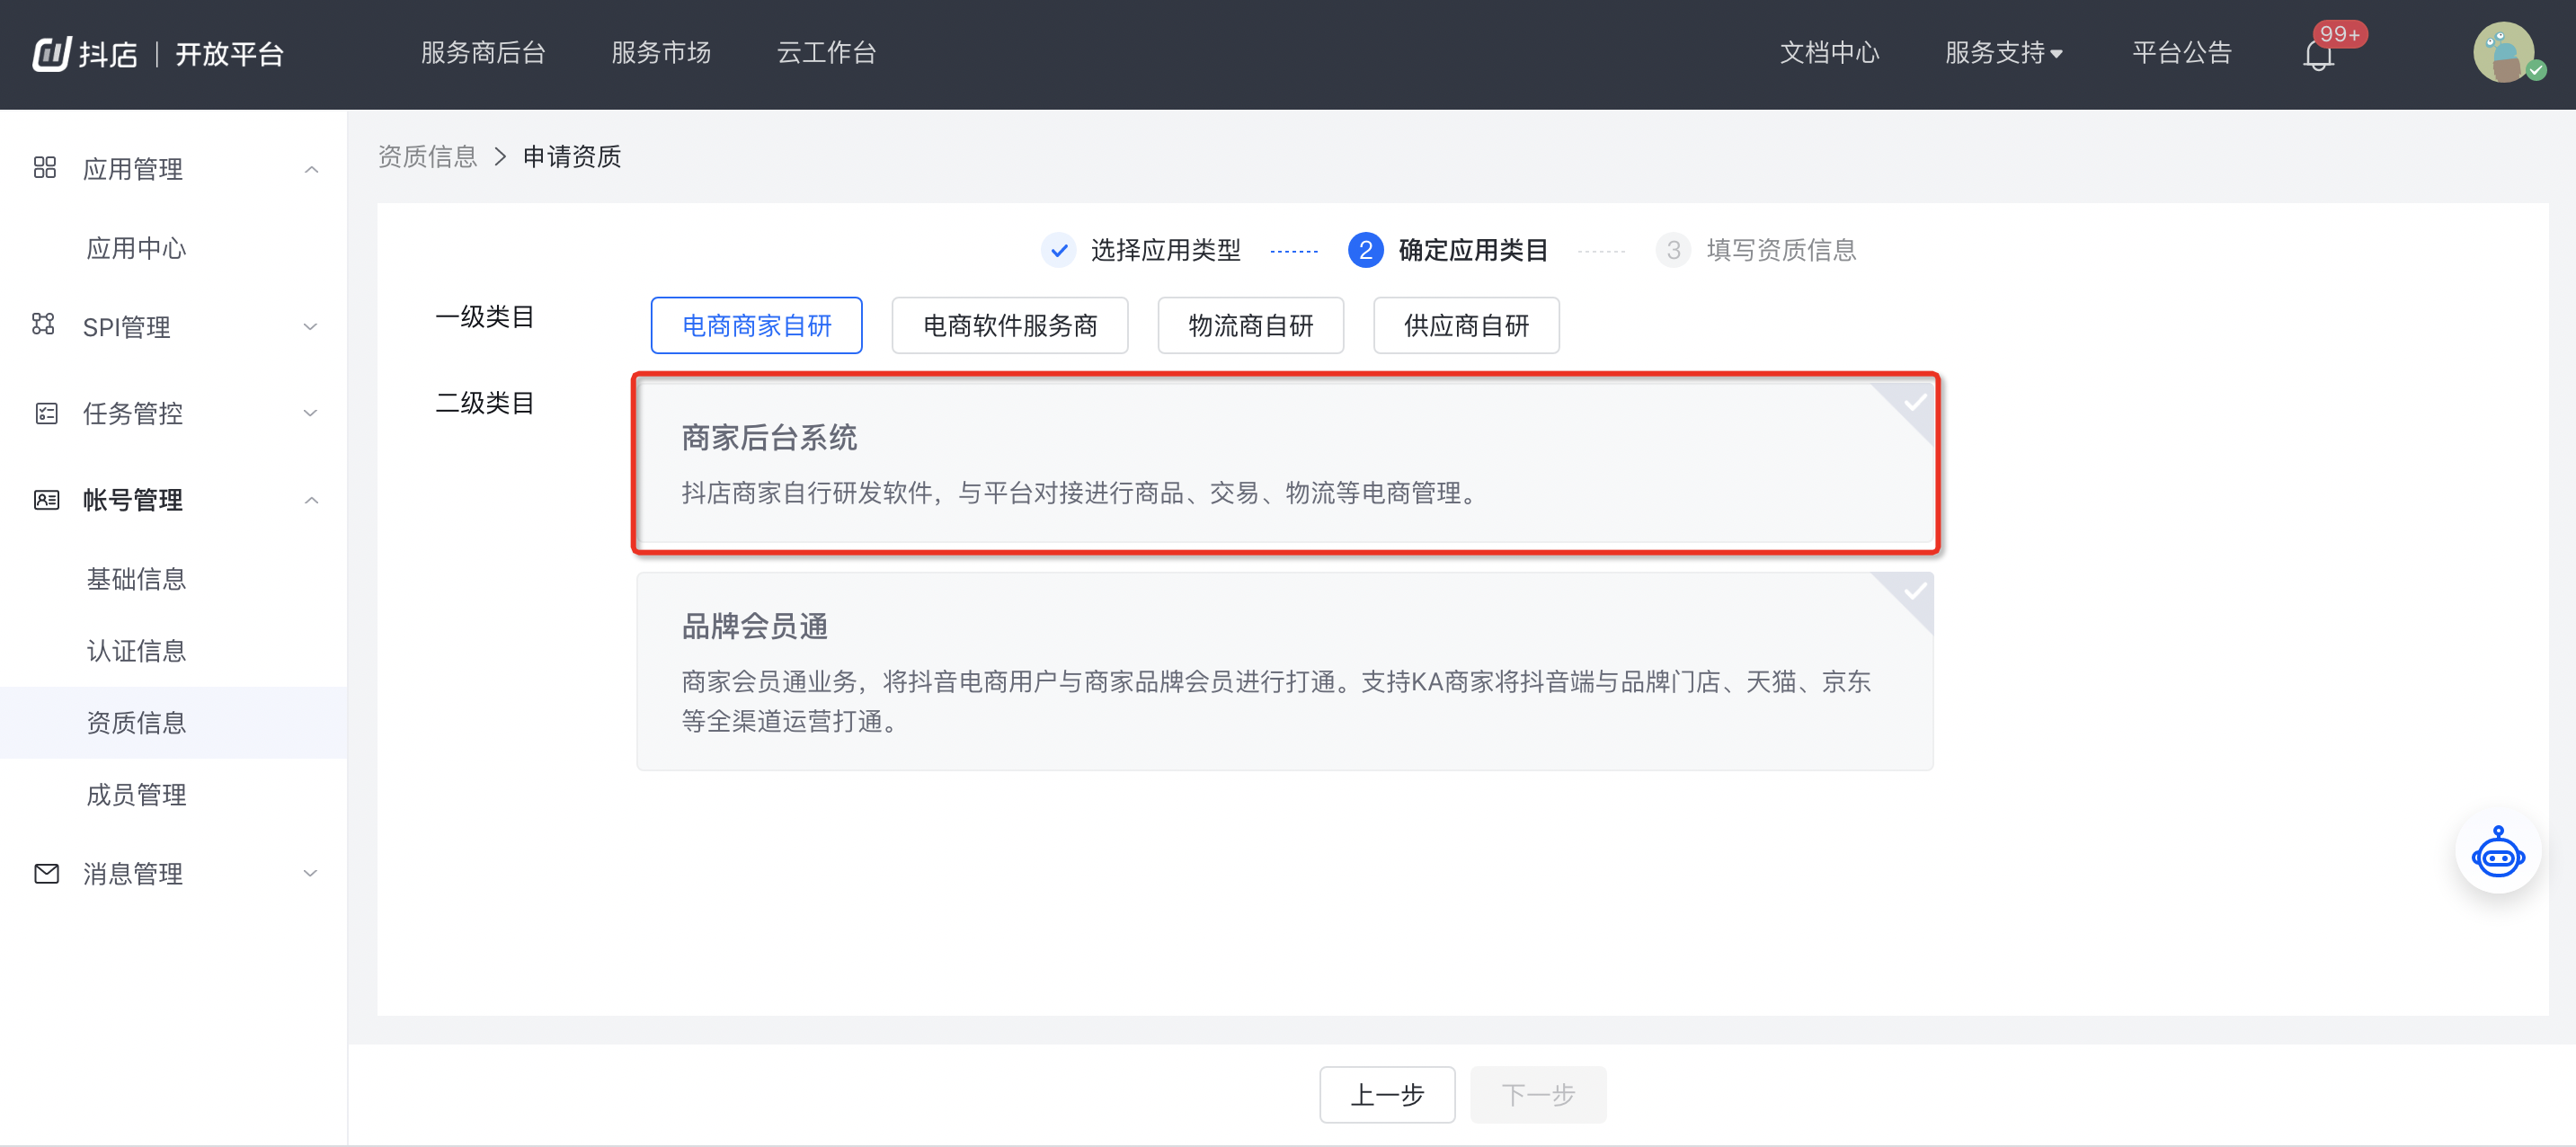The image size is (2576, 1147).
Task: Click the SPI管理 menu label
Action: [127, 327]
